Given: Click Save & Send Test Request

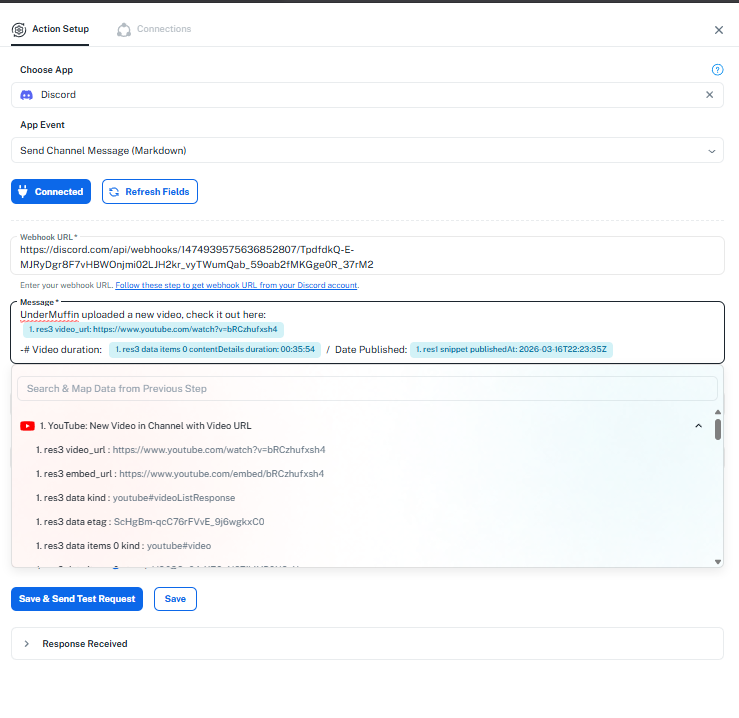Looking at the screenshot, I should (x=77, y=599).
